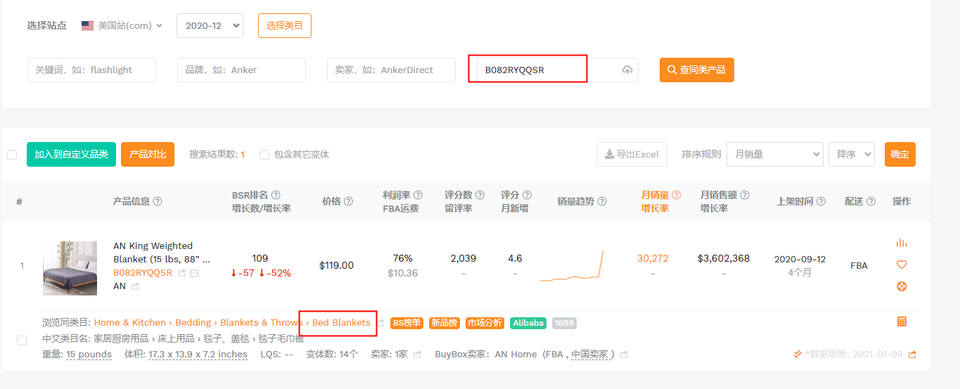Click 市场分析 tag
Viewport: 960px width, 389px height.
(485, 323)
